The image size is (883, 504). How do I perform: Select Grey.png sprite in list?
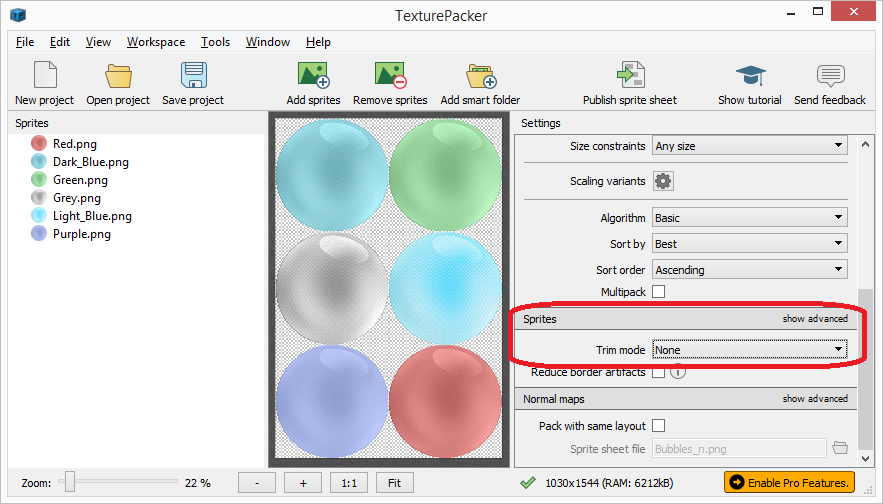coord(66,198)
